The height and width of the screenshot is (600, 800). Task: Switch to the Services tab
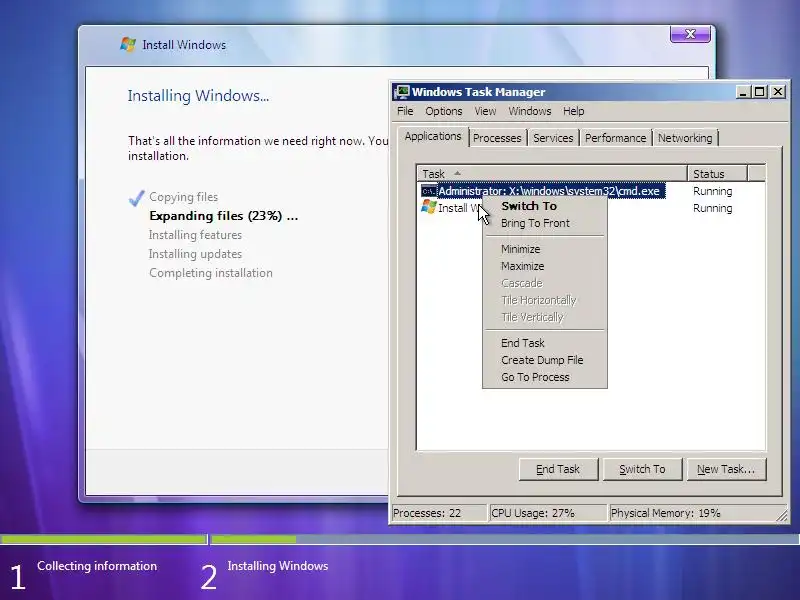[x=553, y=138]
